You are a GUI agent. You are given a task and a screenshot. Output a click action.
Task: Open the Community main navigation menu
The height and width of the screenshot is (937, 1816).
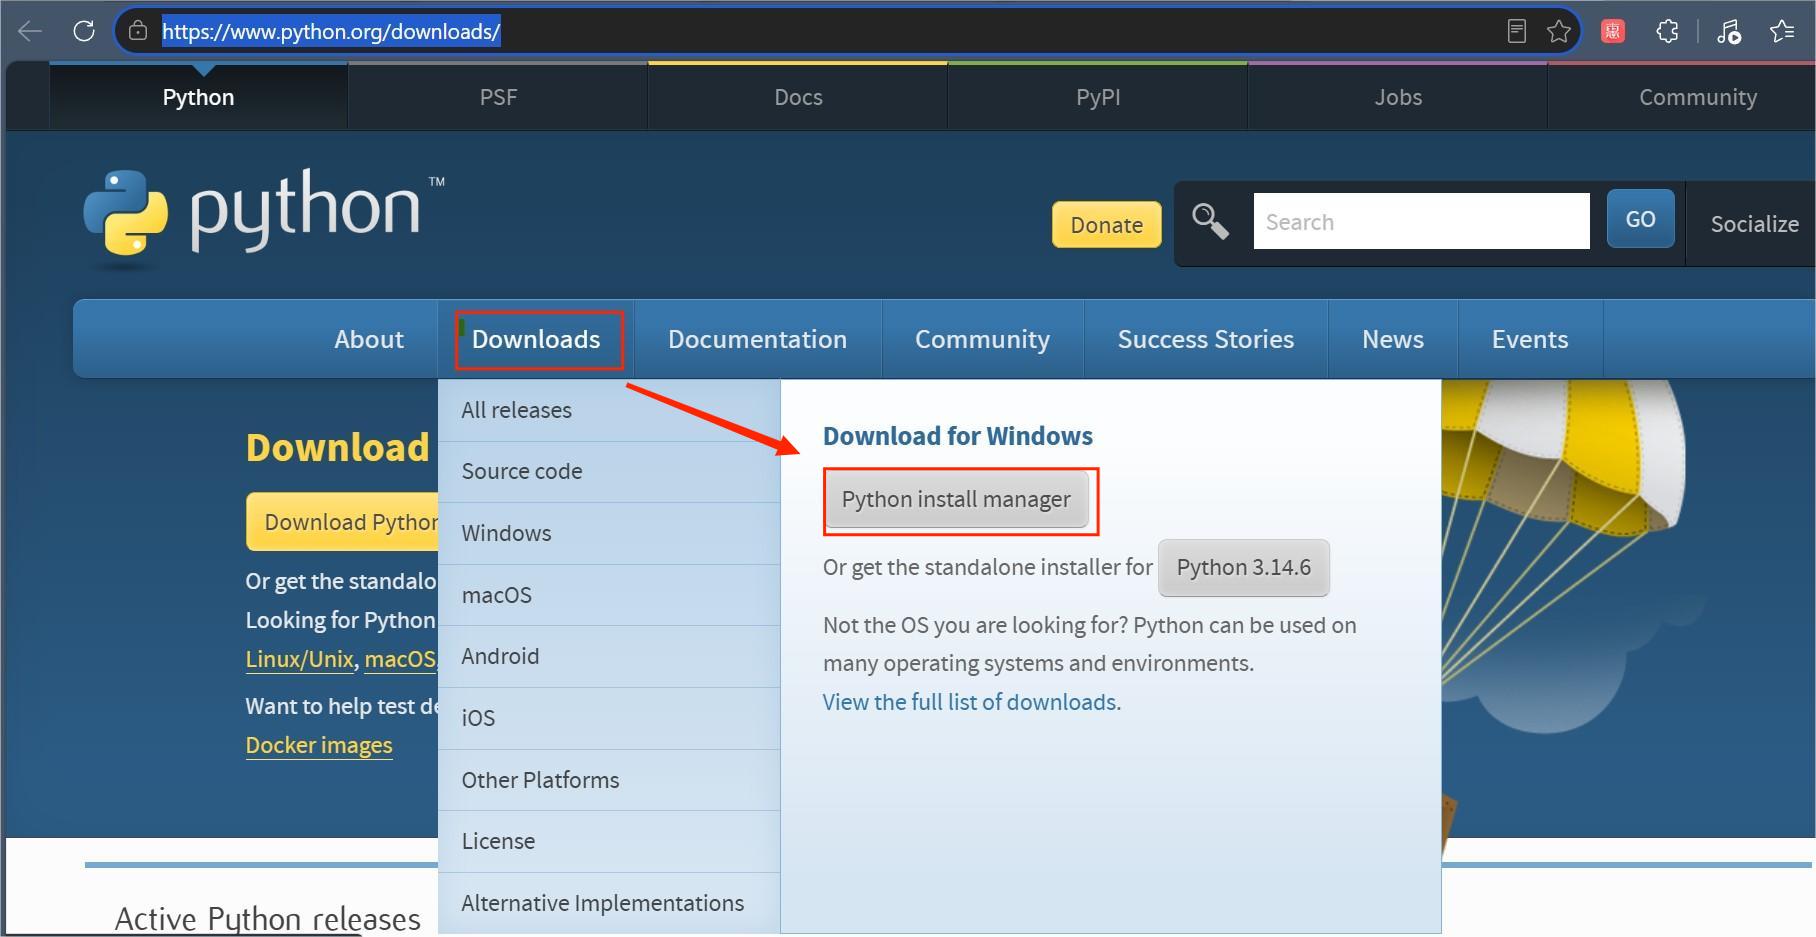(982, 339)
